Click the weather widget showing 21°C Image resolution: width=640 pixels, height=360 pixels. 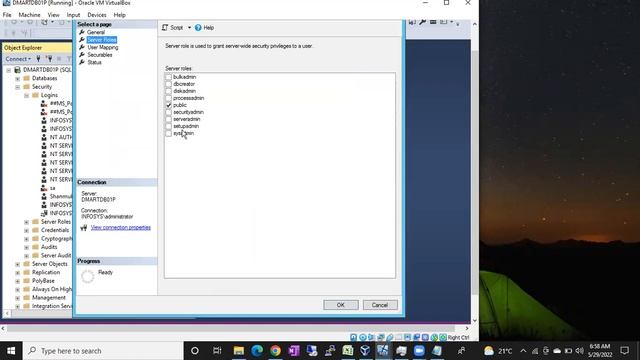[498, 351]
